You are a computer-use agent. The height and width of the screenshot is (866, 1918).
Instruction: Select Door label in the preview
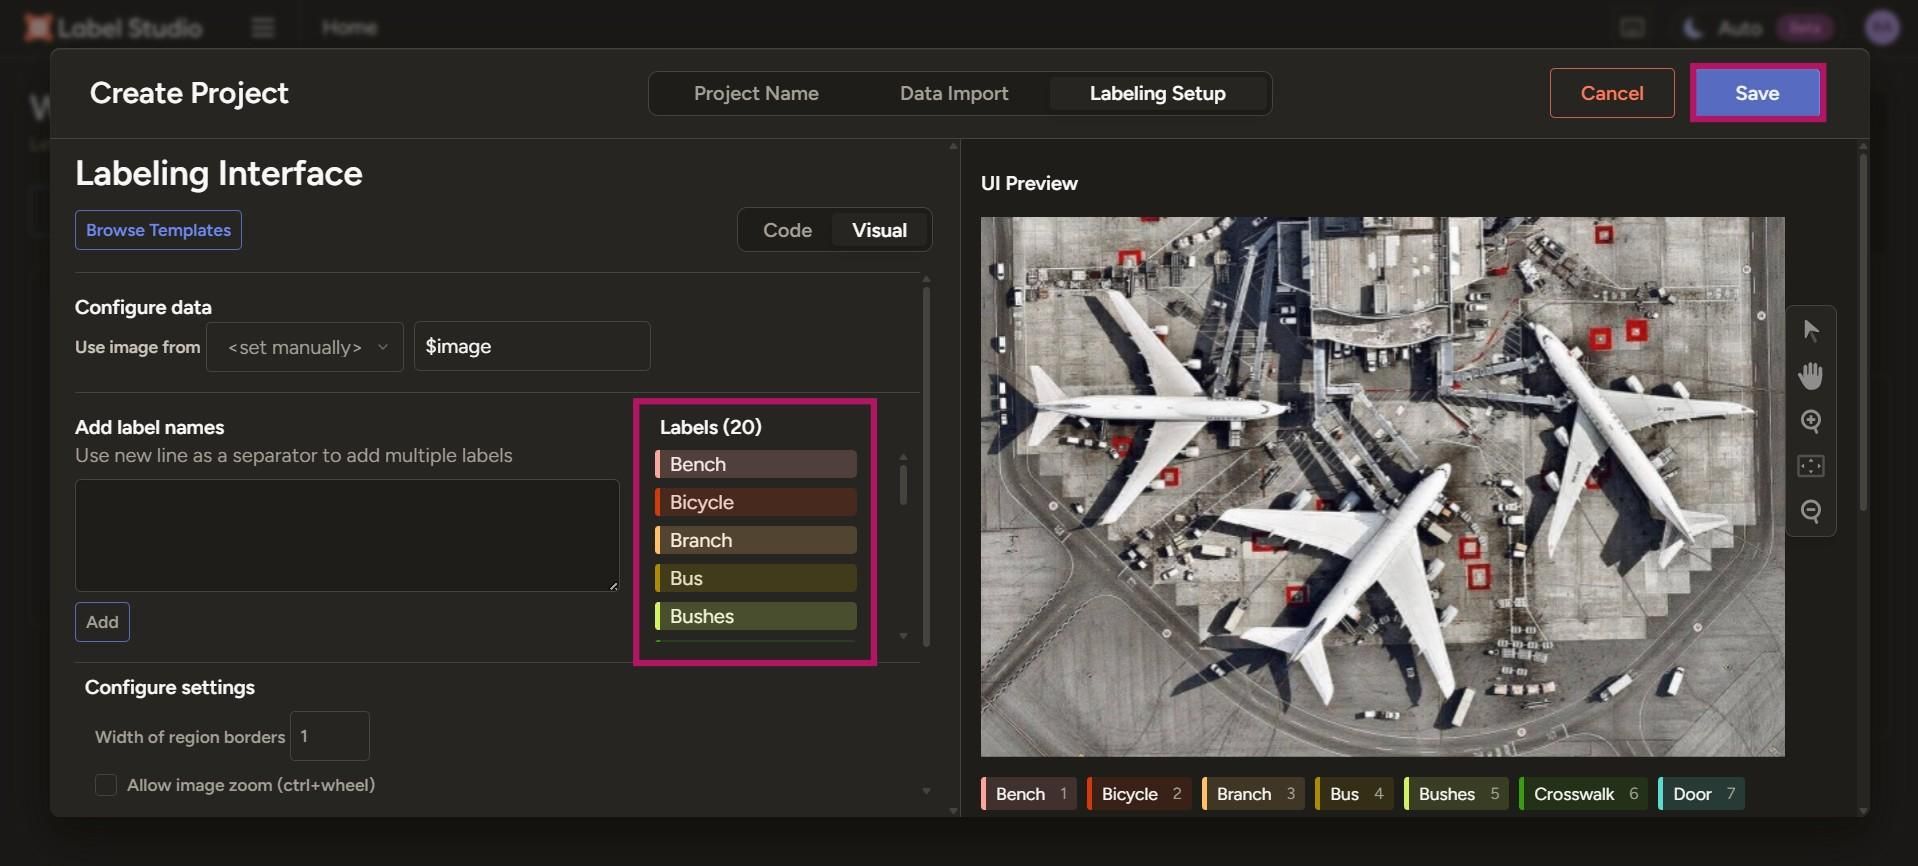click(x=1701, y=794)
